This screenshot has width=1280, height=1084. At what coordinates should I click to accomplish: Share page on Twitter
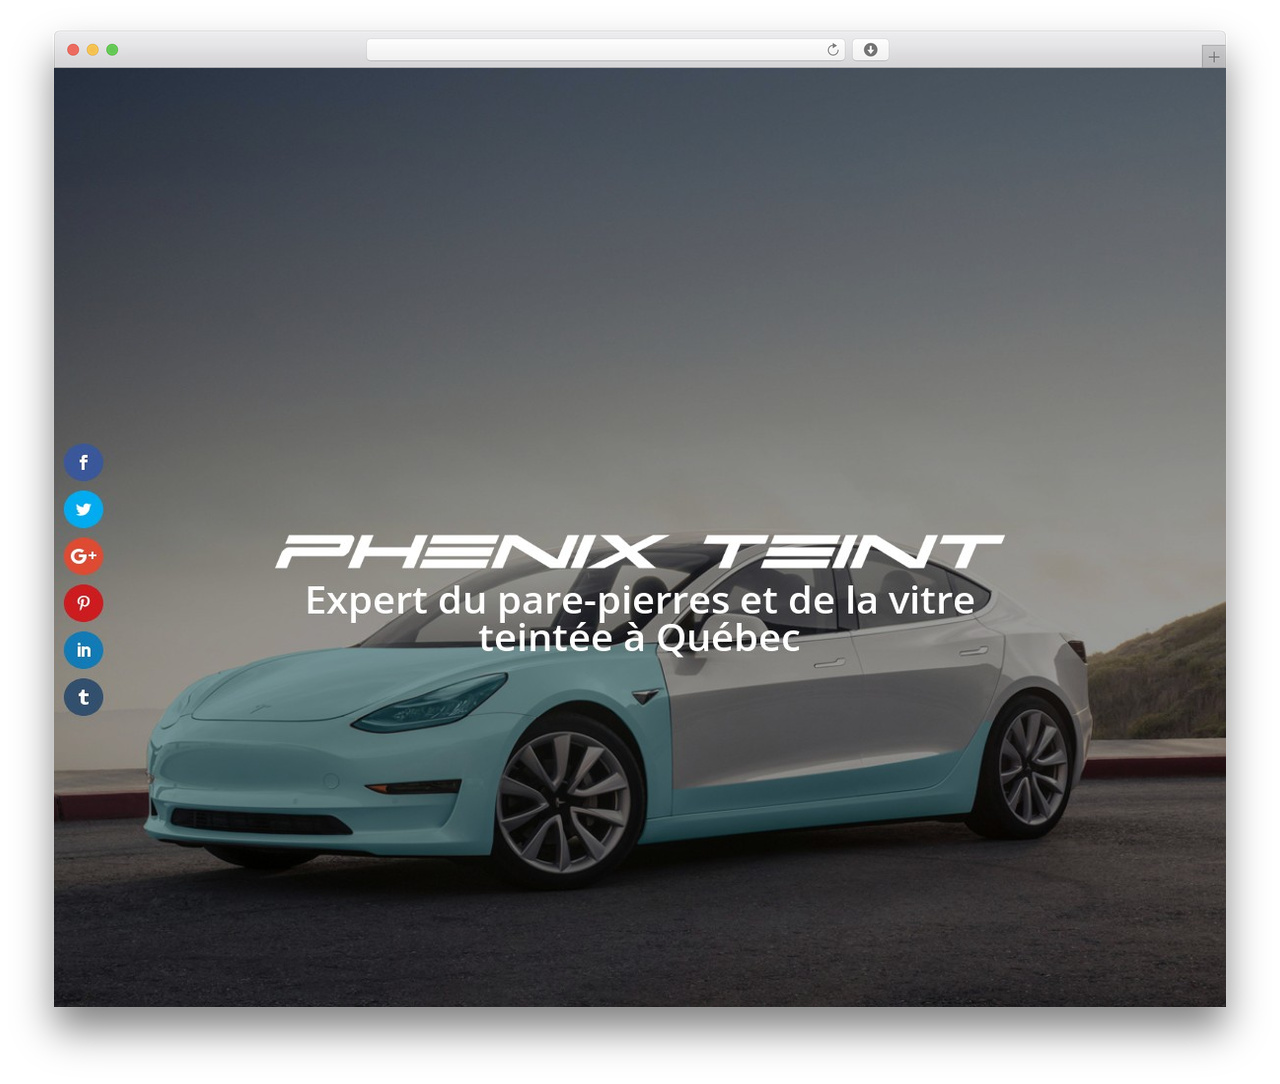[84, 509]
